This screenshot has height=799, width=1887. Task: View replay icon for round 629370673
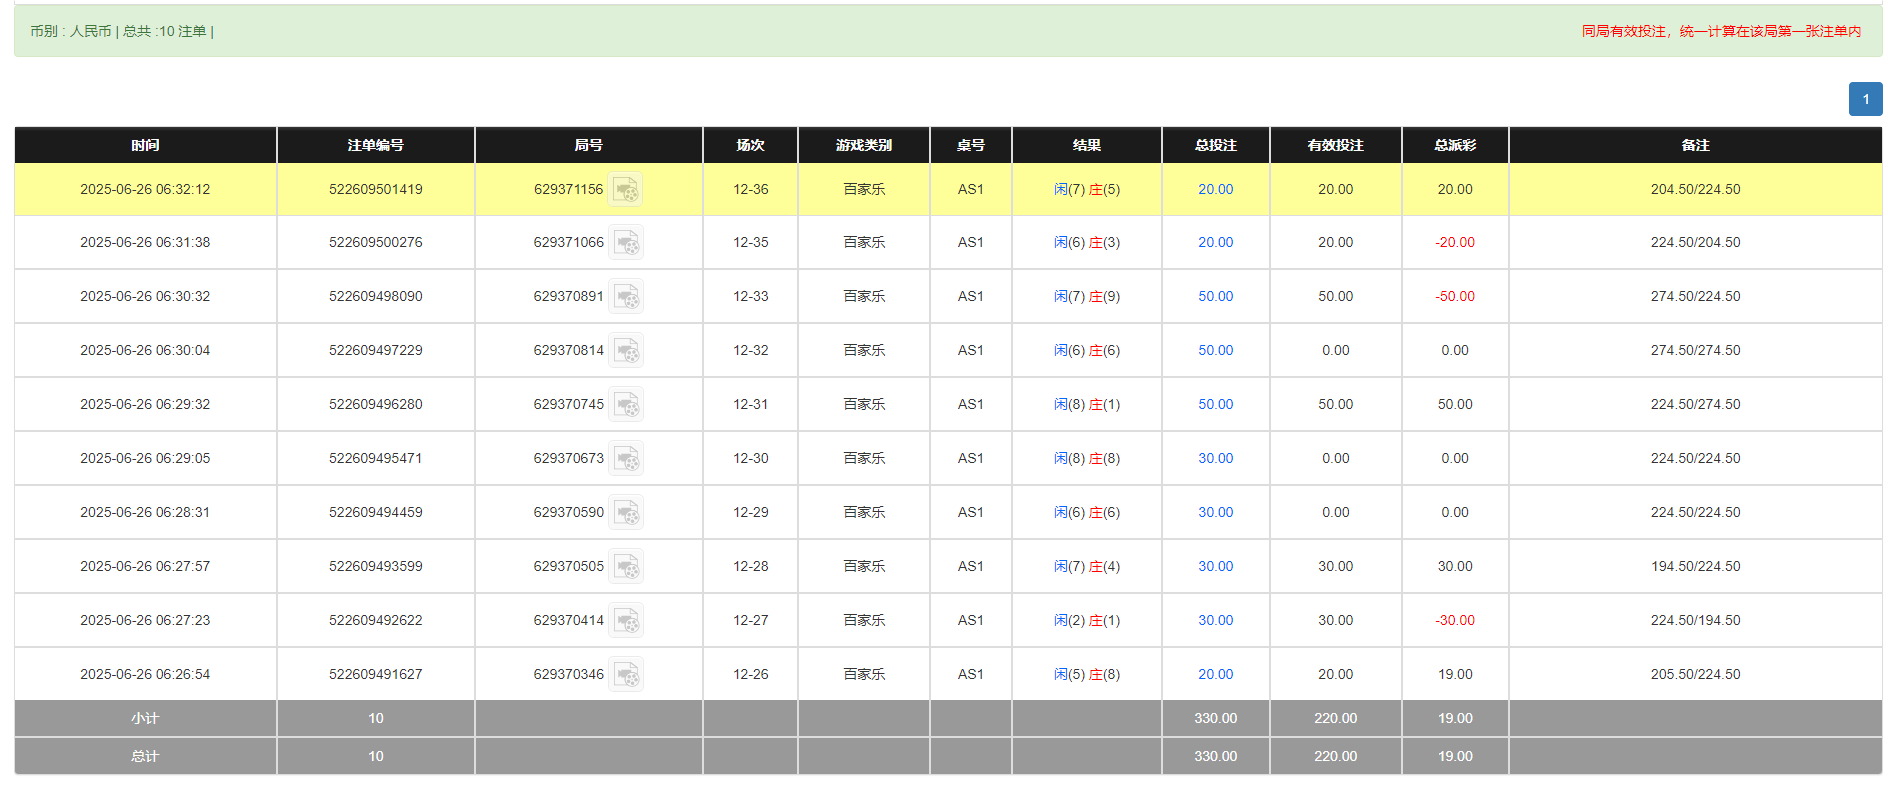626,459
